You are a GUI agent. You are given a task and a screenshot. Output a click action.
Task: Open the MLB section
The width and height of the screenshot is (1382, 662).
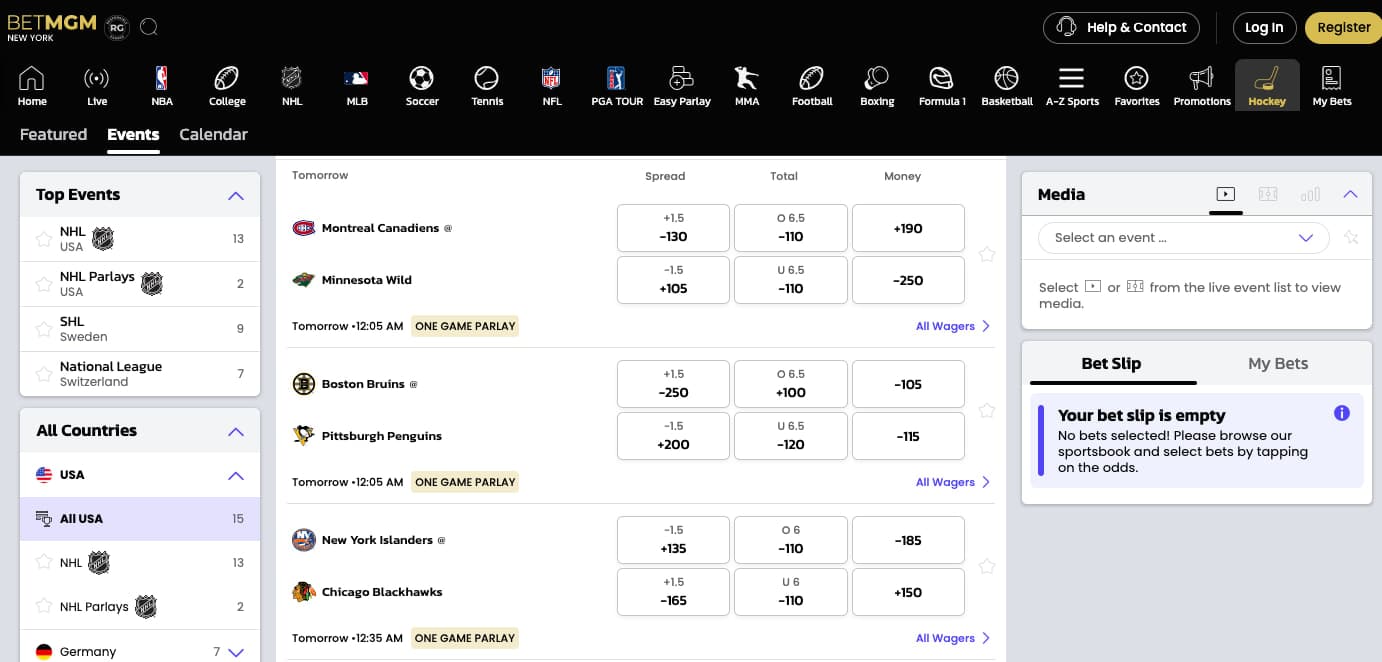(x=357, y=85)
